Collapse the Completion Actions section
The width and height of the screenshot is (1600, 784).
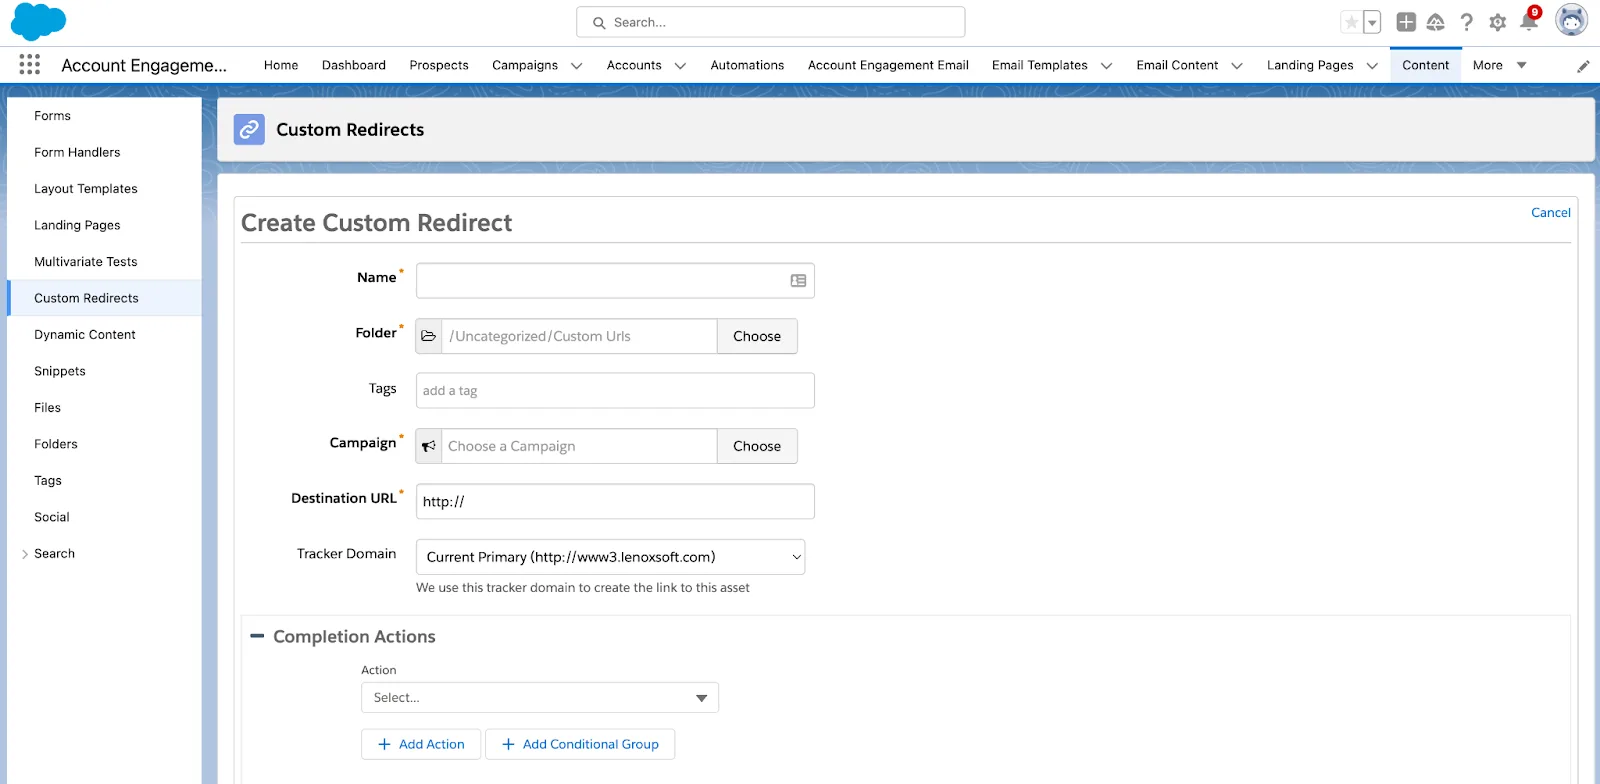coord(257,636)
